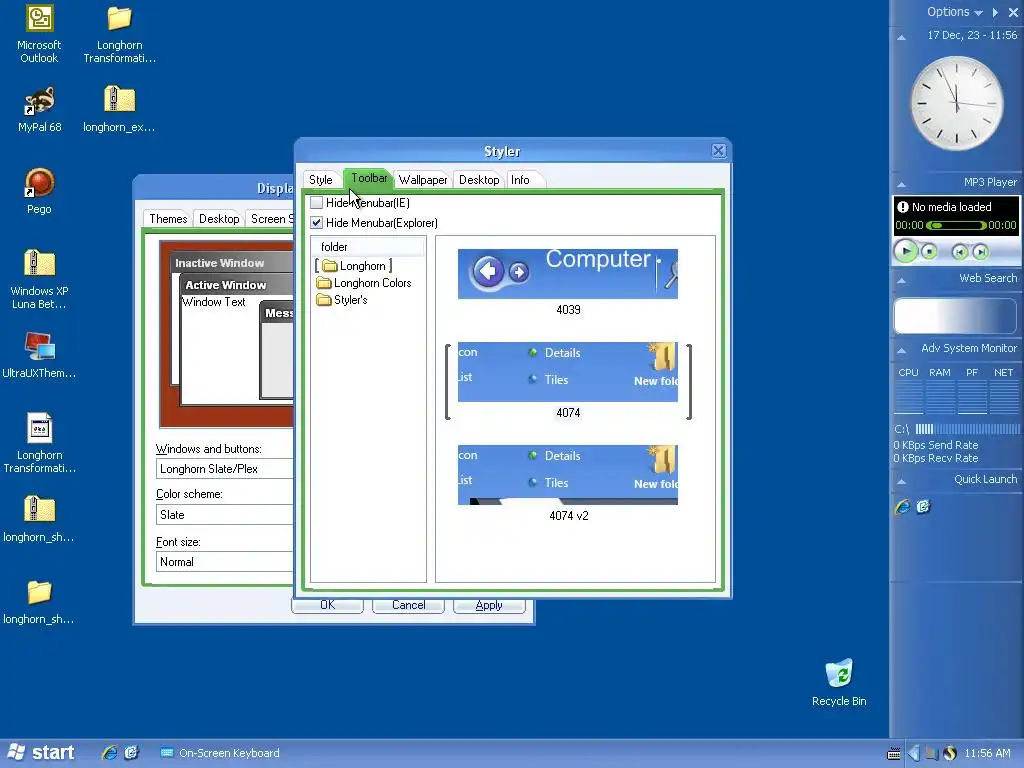Open the Style tab in Styler

(321, 180)
